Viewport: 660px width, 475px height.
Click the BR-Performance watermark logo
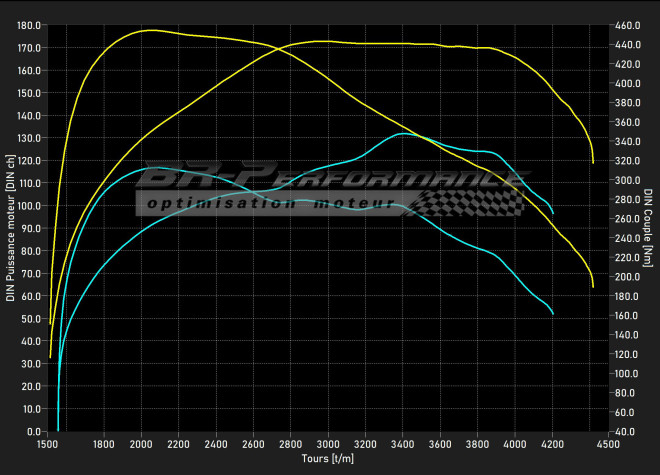click(330, 178)
